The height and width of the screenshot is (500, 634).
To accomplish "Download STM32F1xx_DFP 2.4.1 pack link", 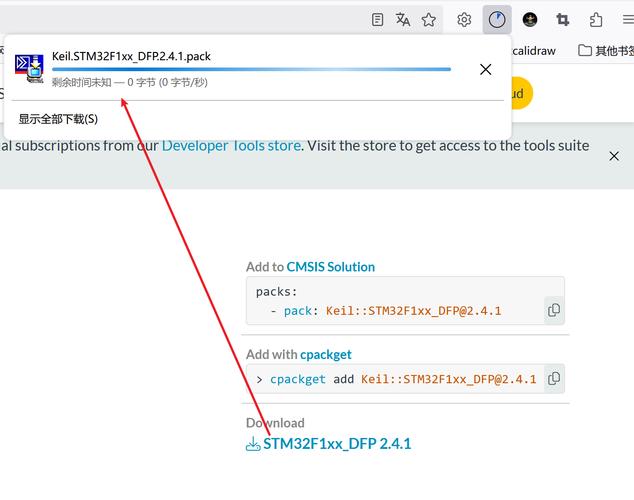I will click(x=337, y=444).
